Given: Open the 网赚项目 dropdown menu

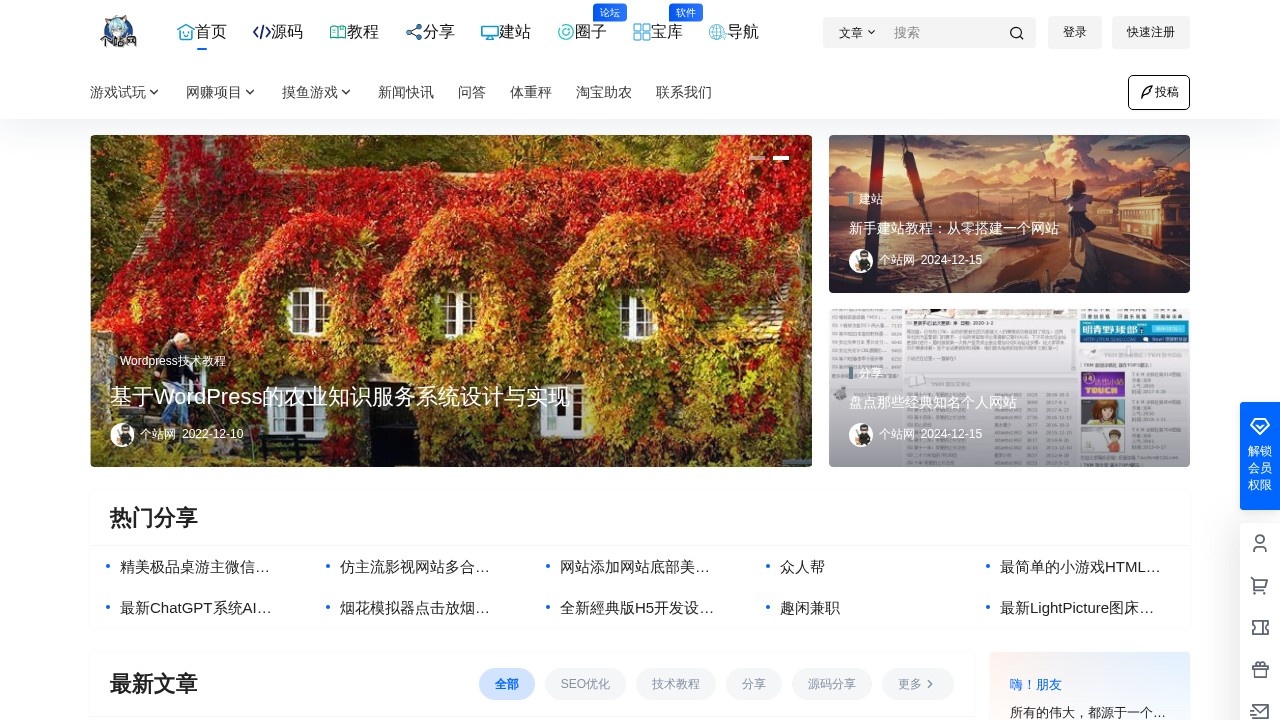Looking at the screenshot, I should (x=220, y=92).
